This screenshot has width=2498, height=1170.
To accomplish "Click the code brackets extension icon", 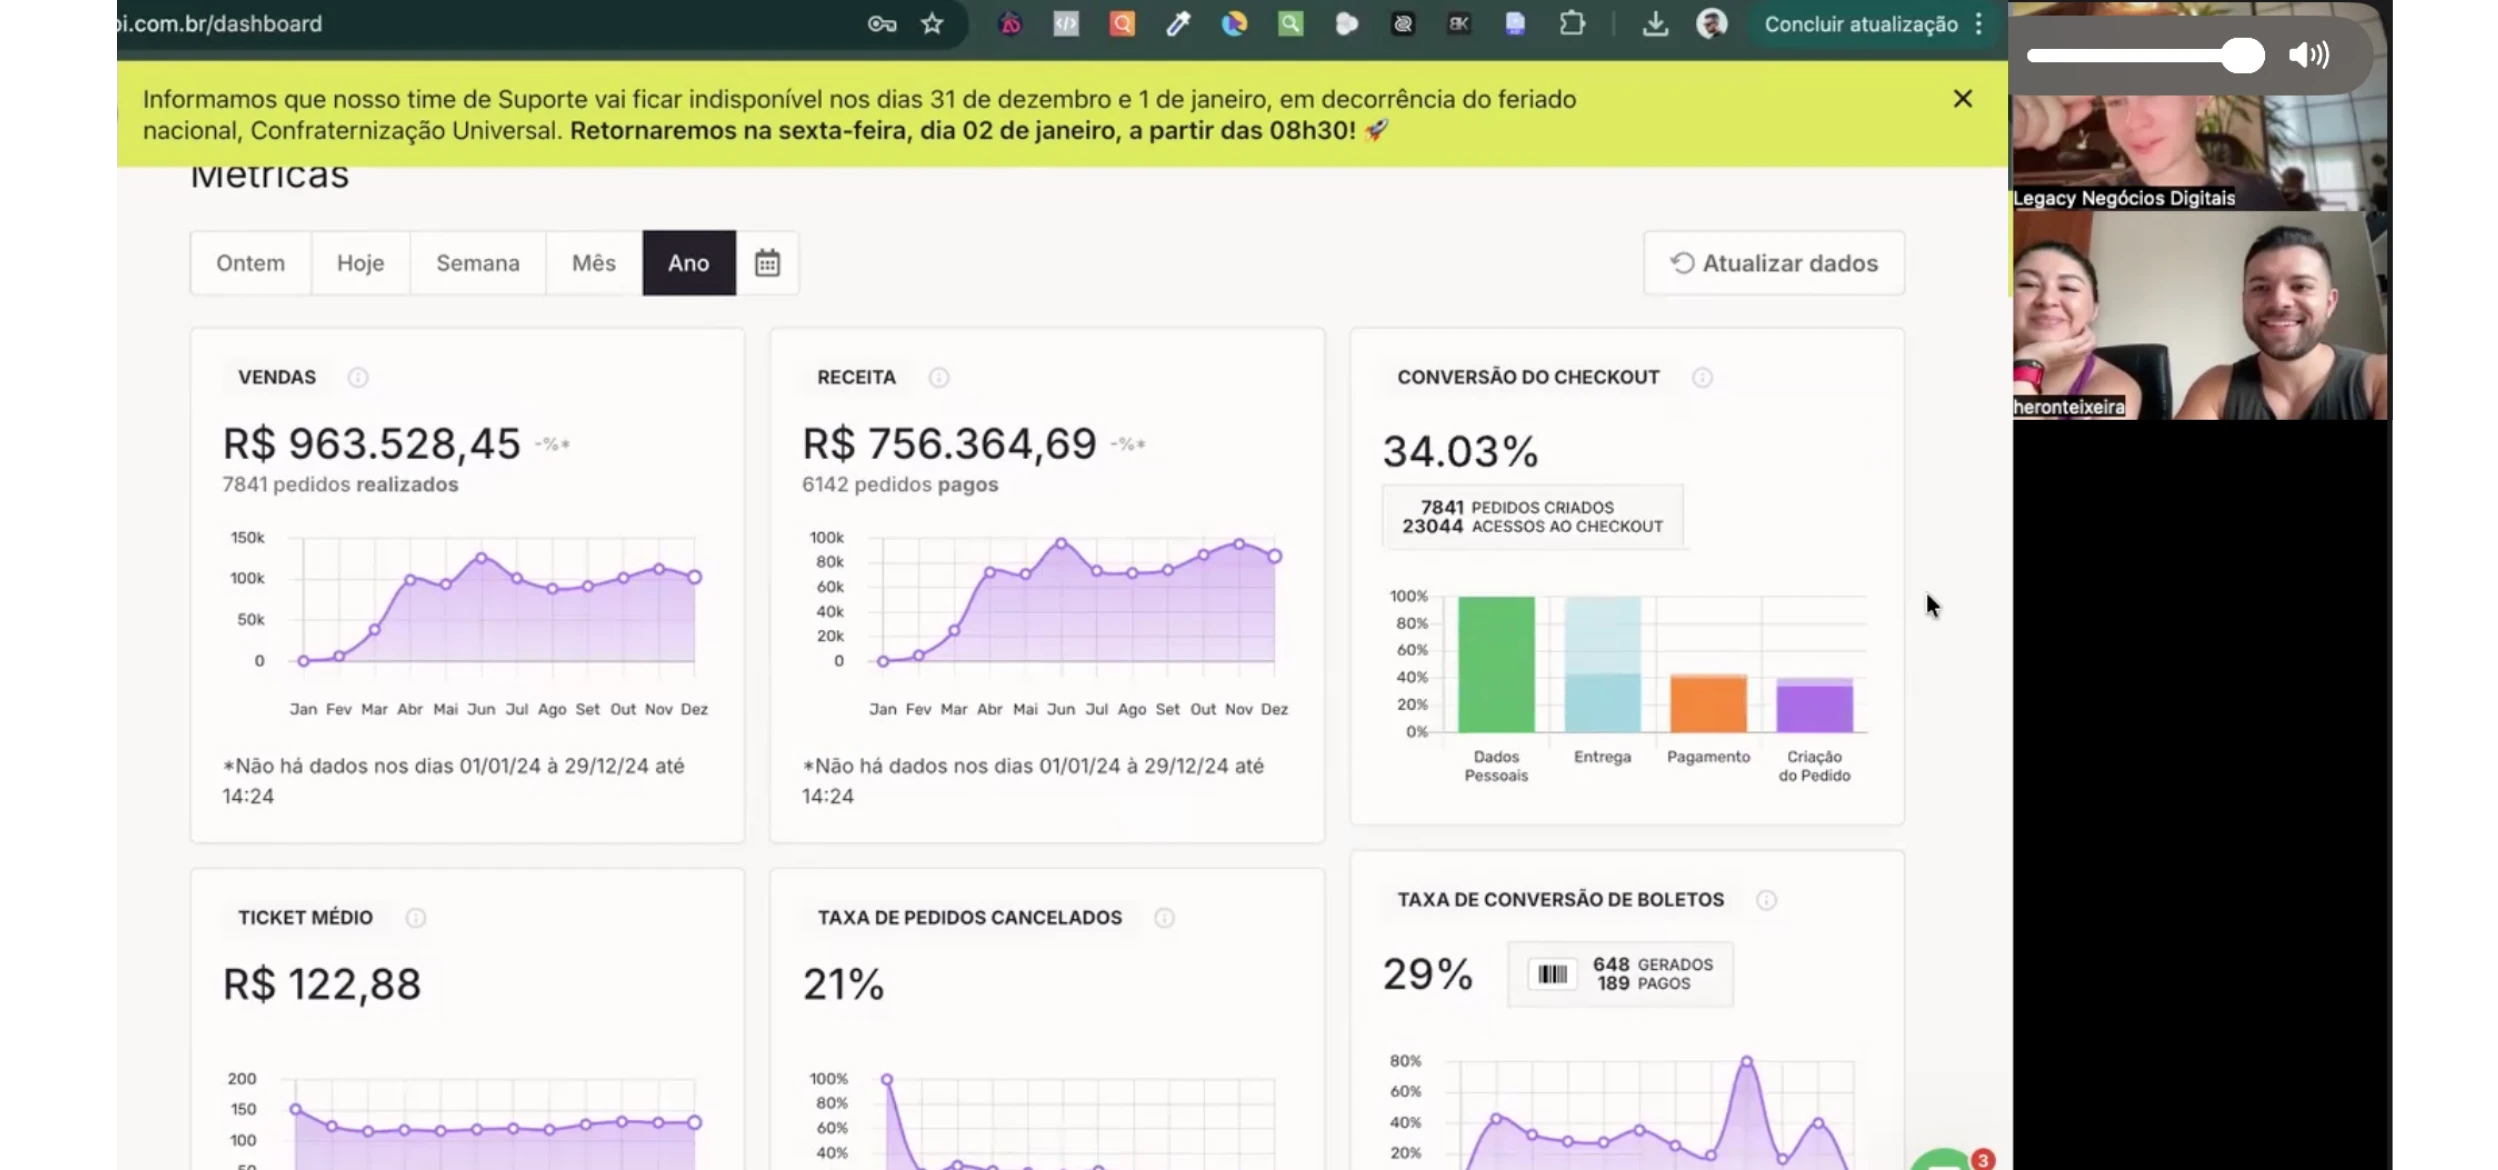I will pos(1066,23).
